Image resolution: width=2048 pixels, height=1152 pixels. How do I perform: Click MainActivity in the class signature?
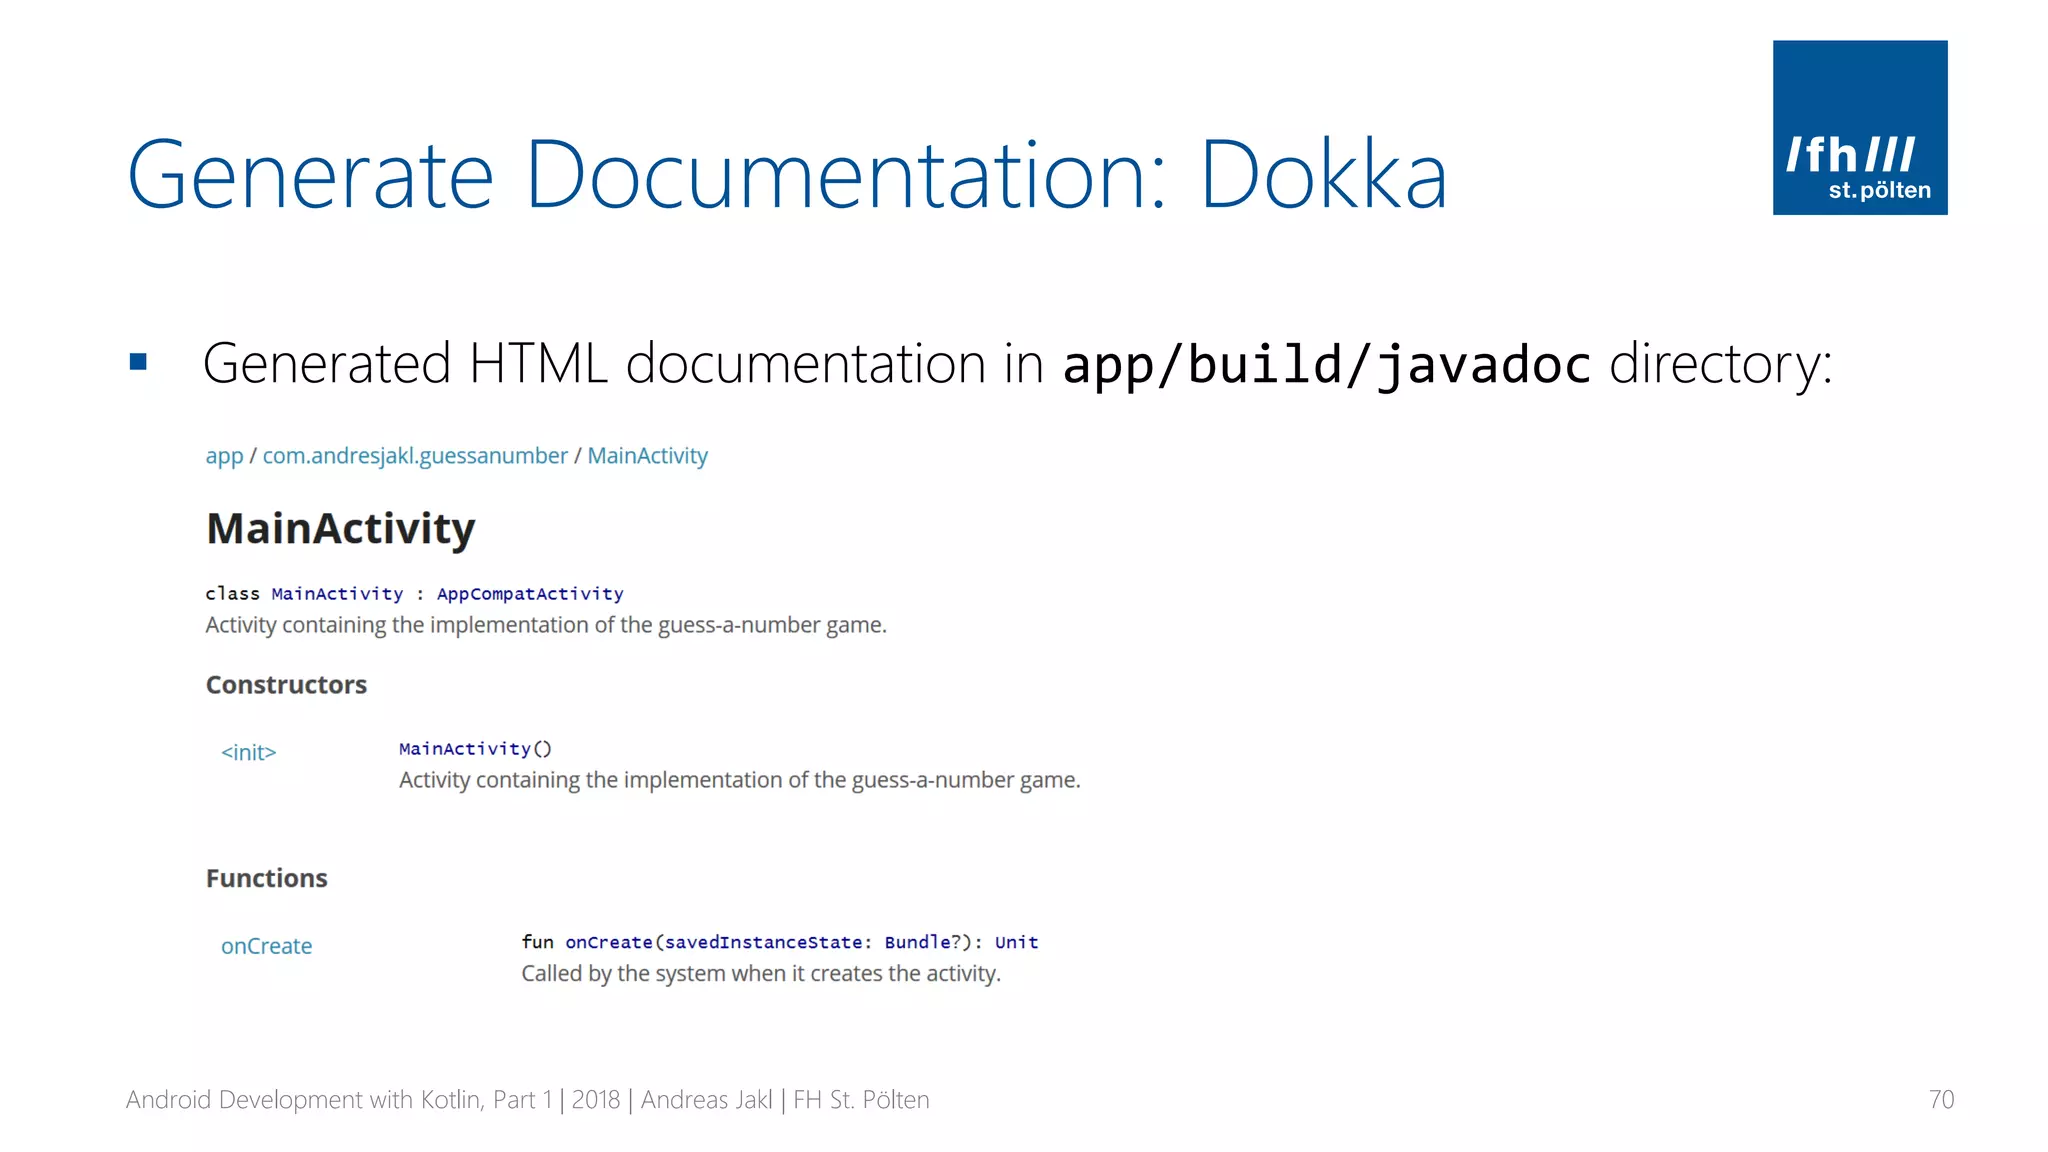click(x=337, y=594)
